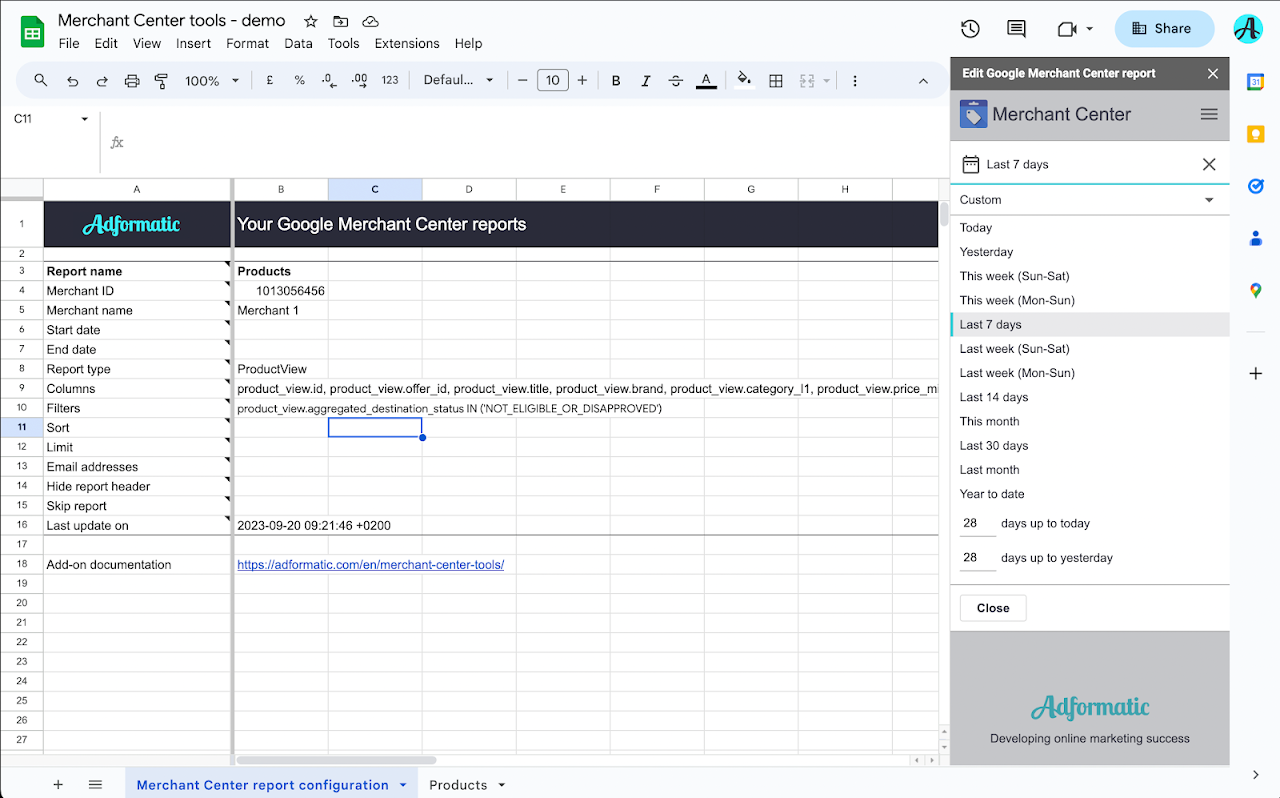
Task: Print the spreadsheet
Action: [x=132, y=81]
